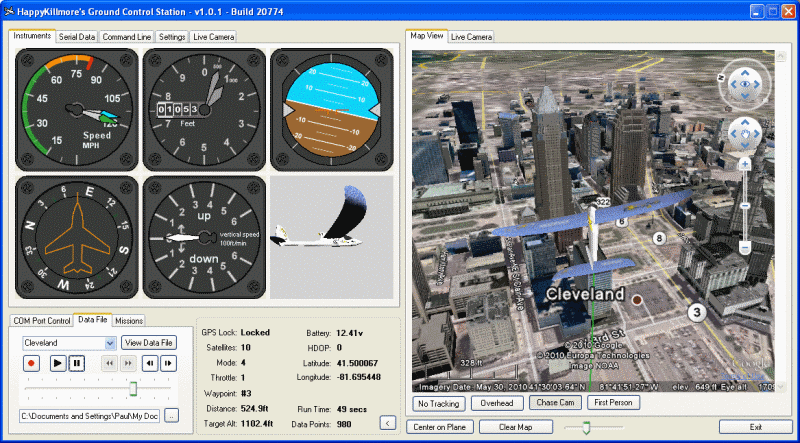Click the Speed MPH airspeed gauge

point(77,110)
